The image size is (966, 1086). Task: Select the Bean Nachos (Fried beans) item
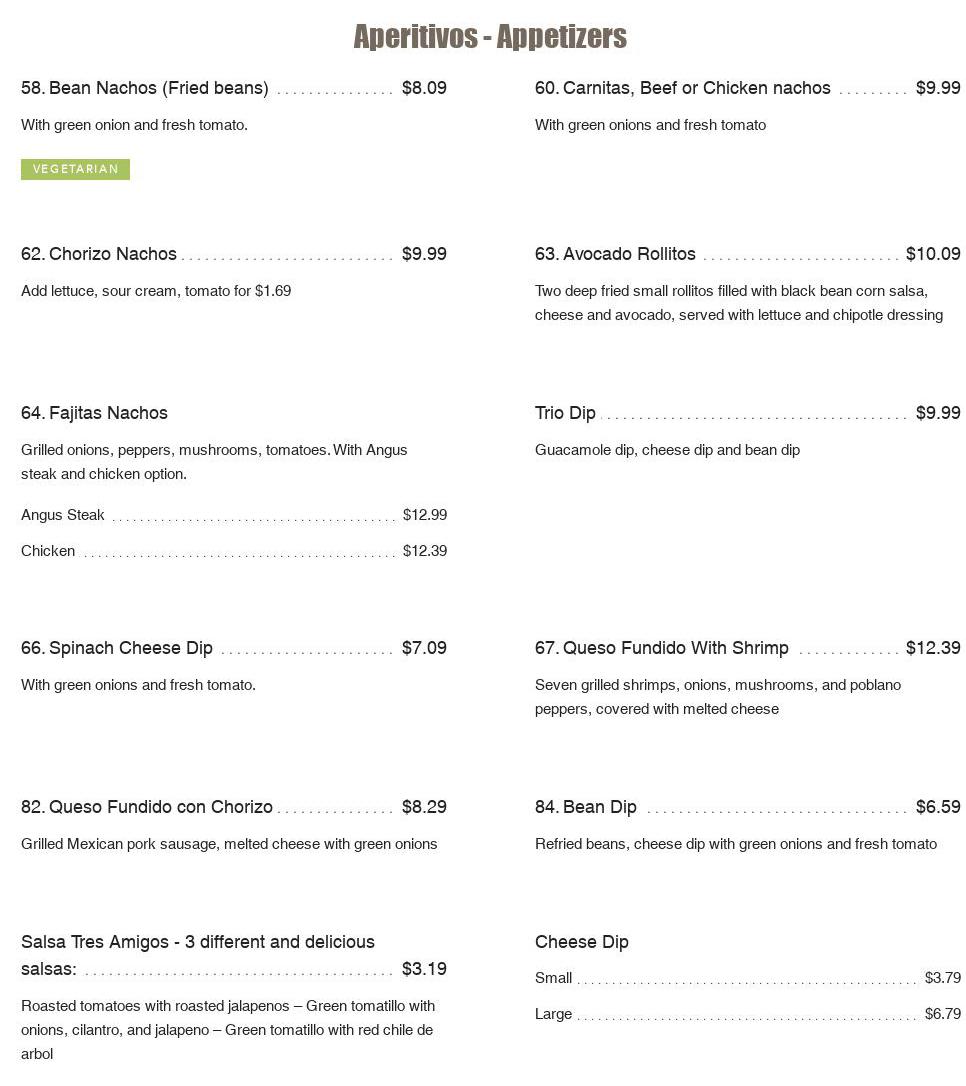click(145, 88)
